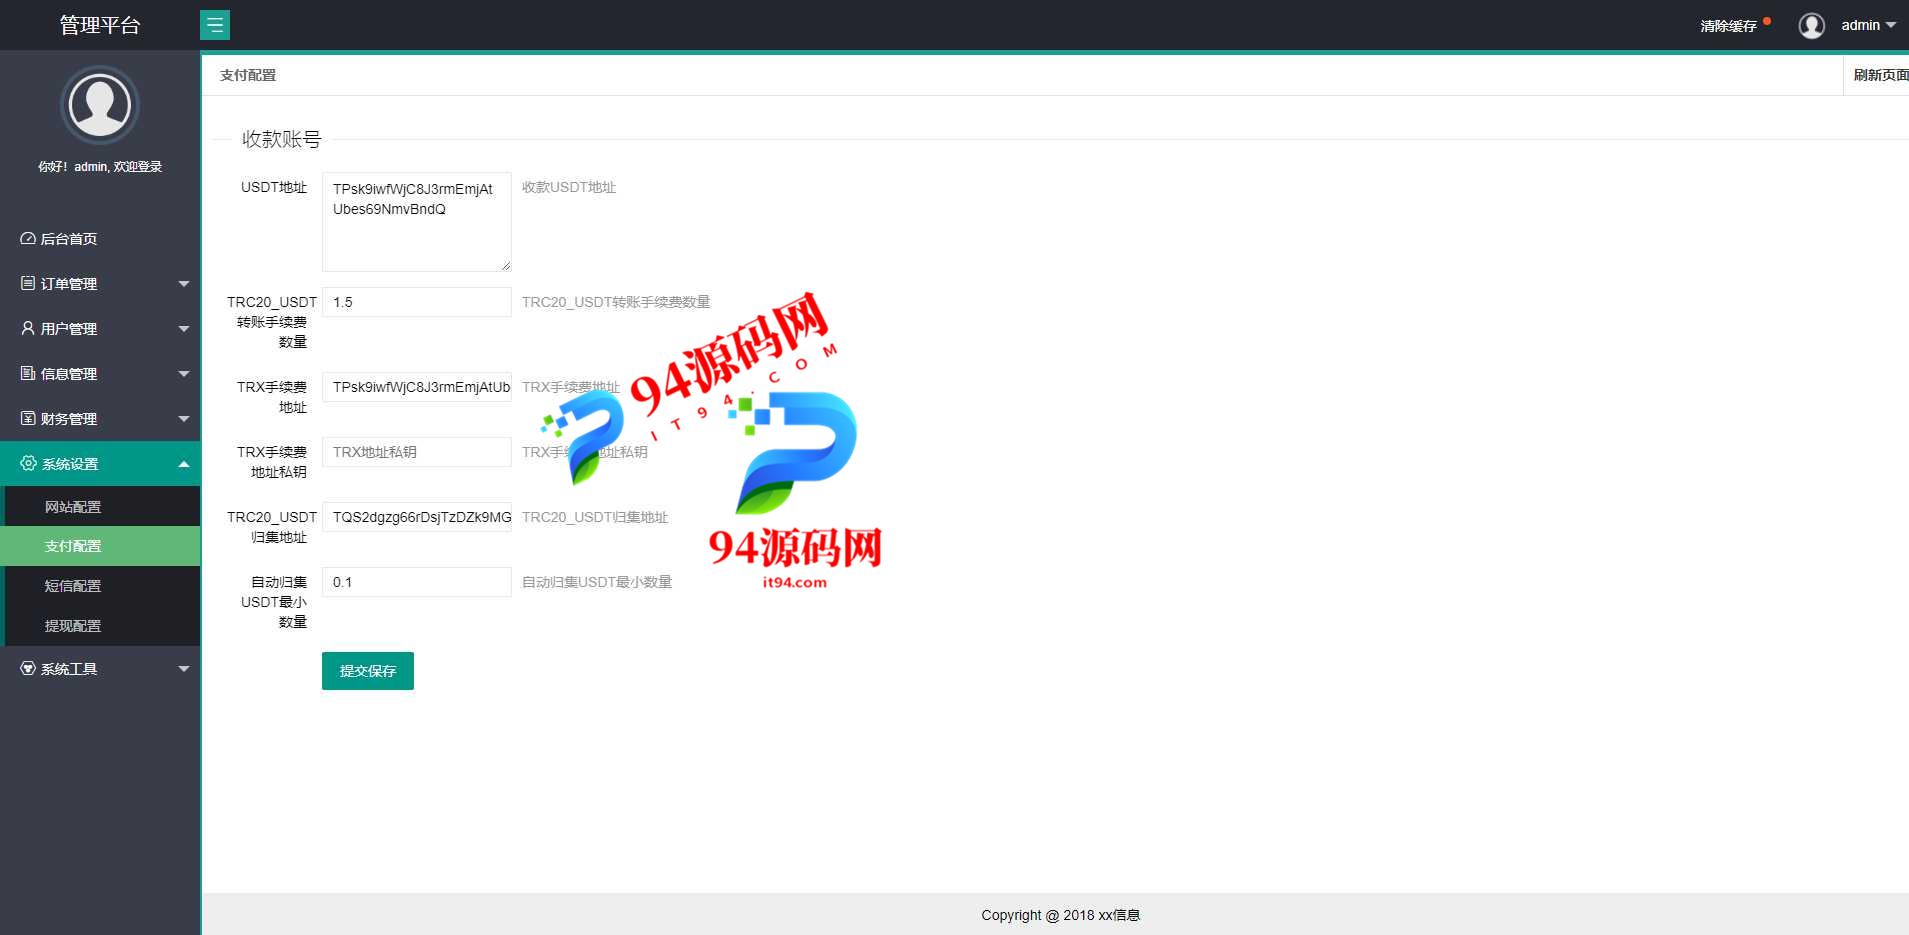Screen dimensions: 1909x935
Task: Click 财务管理 menu label
Action: 69,419
